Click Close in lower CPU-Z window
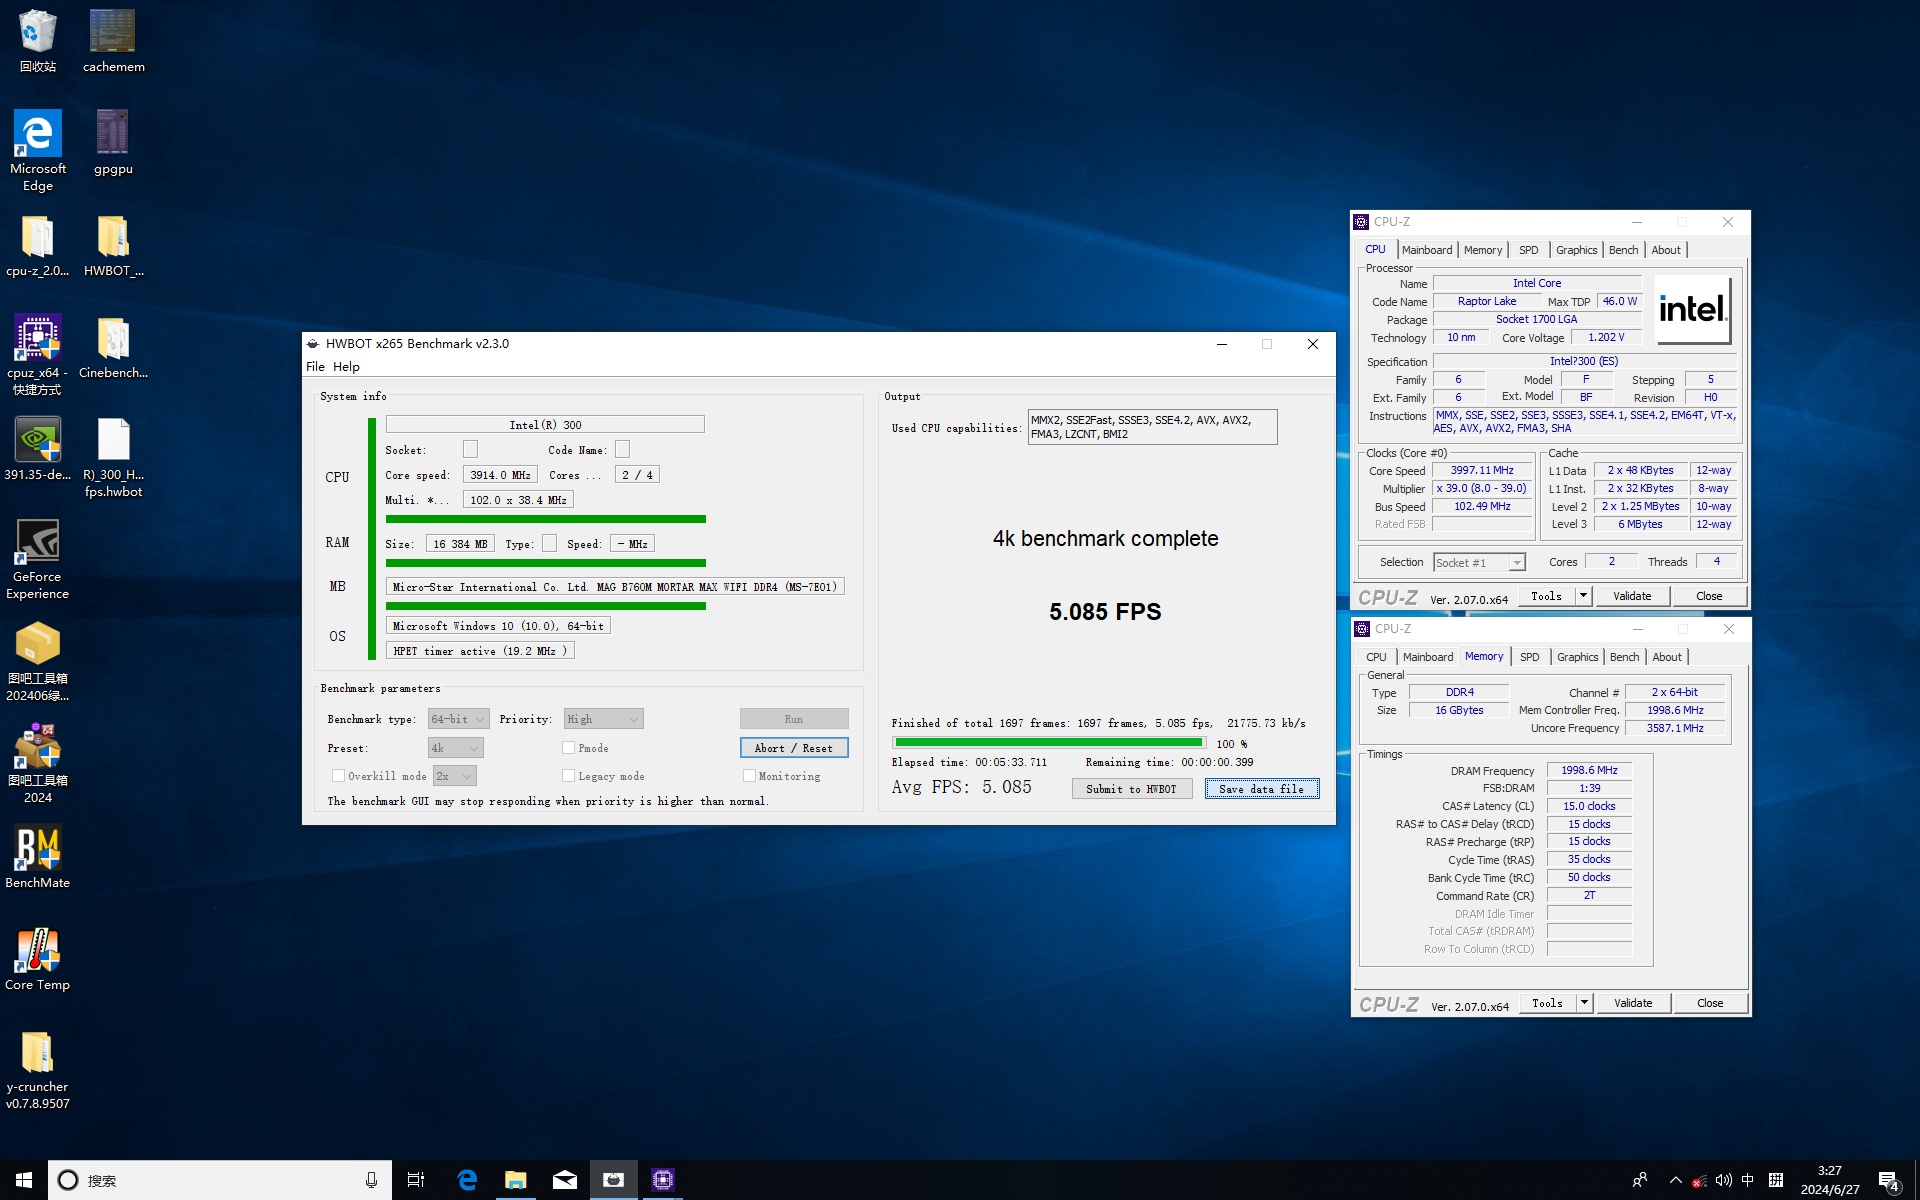The image size is (1920, 1200). (x=1710, y=1003)
